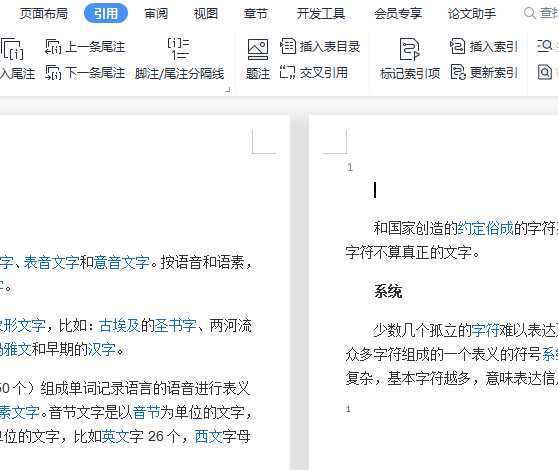Open the 汉字 hyperlink

(x=102, y=349)
